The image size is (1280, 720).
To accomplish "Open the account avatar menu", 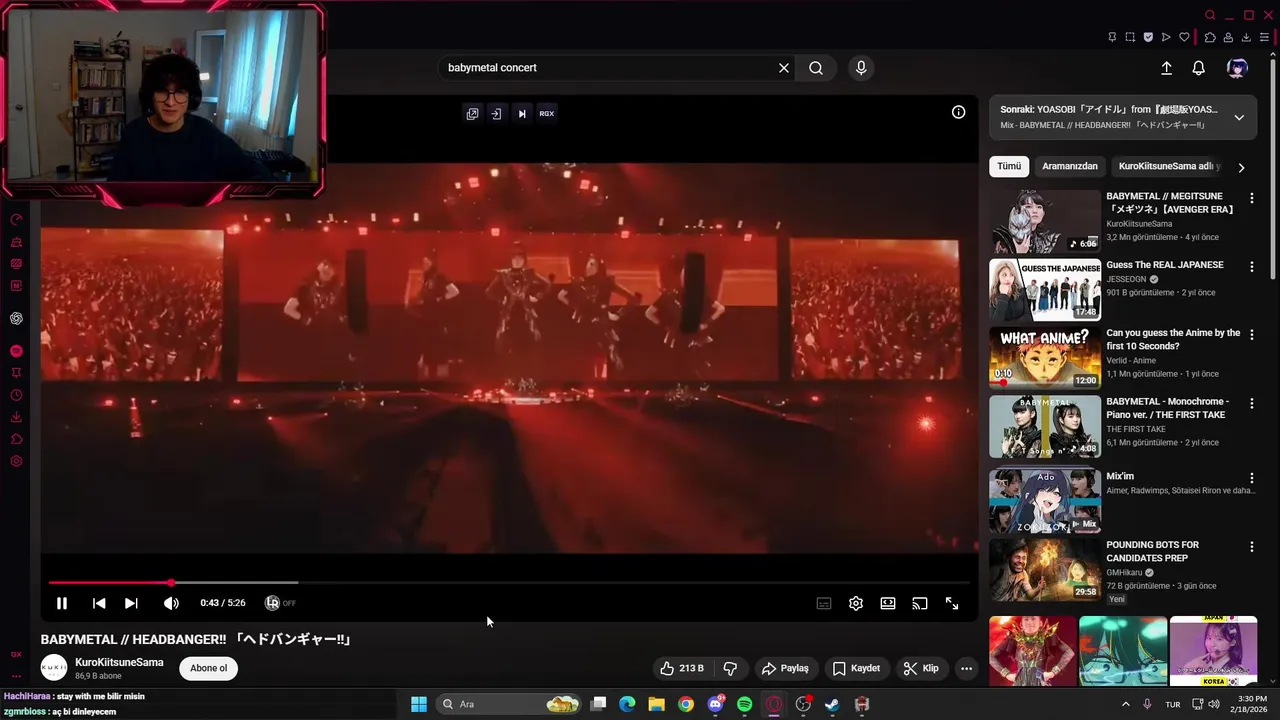I will [x=1237, y=68].
